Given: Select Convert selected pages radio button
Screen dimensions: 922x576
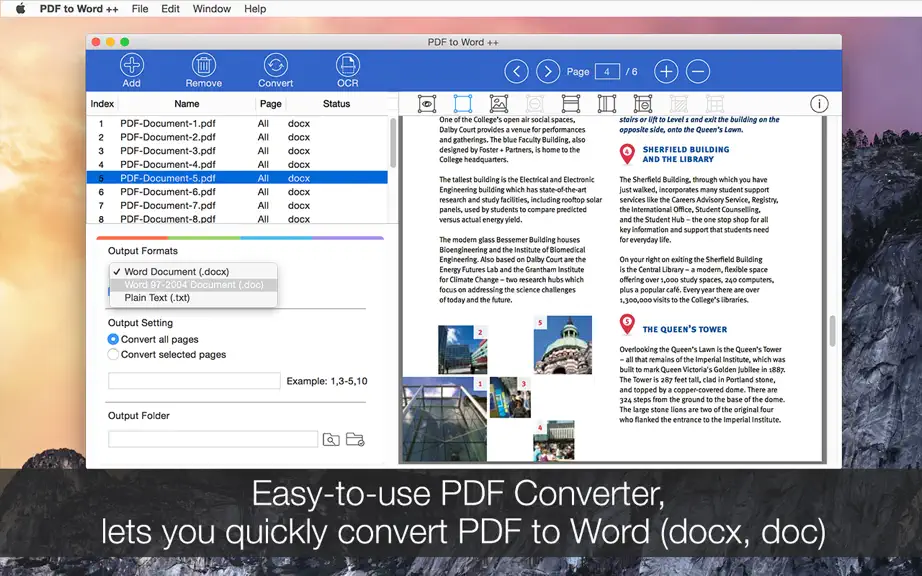Looking at the screenshot, I should (113, 354).
